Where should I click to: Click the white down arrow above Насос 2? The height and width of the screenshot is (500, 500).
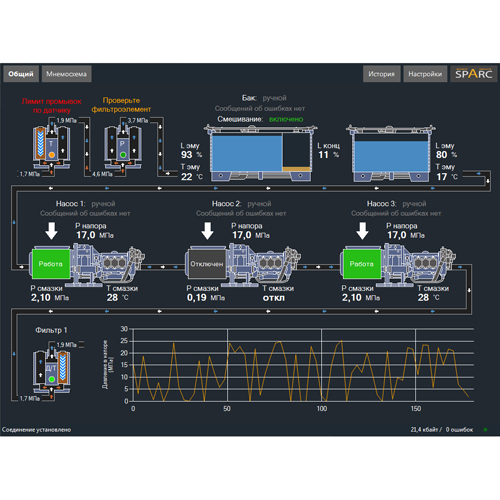click(207, 231)
